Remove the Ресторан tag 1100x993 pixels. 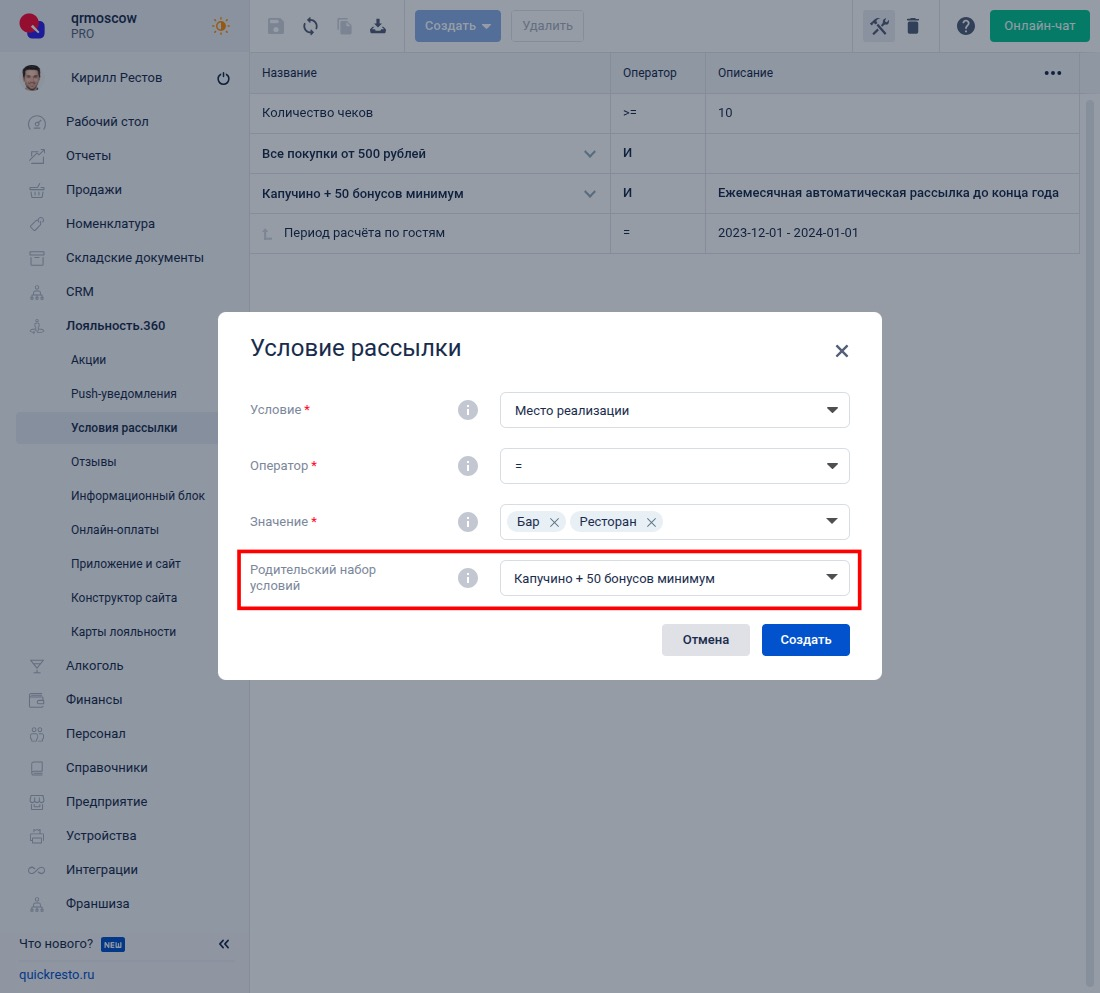pyautogui.click(x=651, y=522)
